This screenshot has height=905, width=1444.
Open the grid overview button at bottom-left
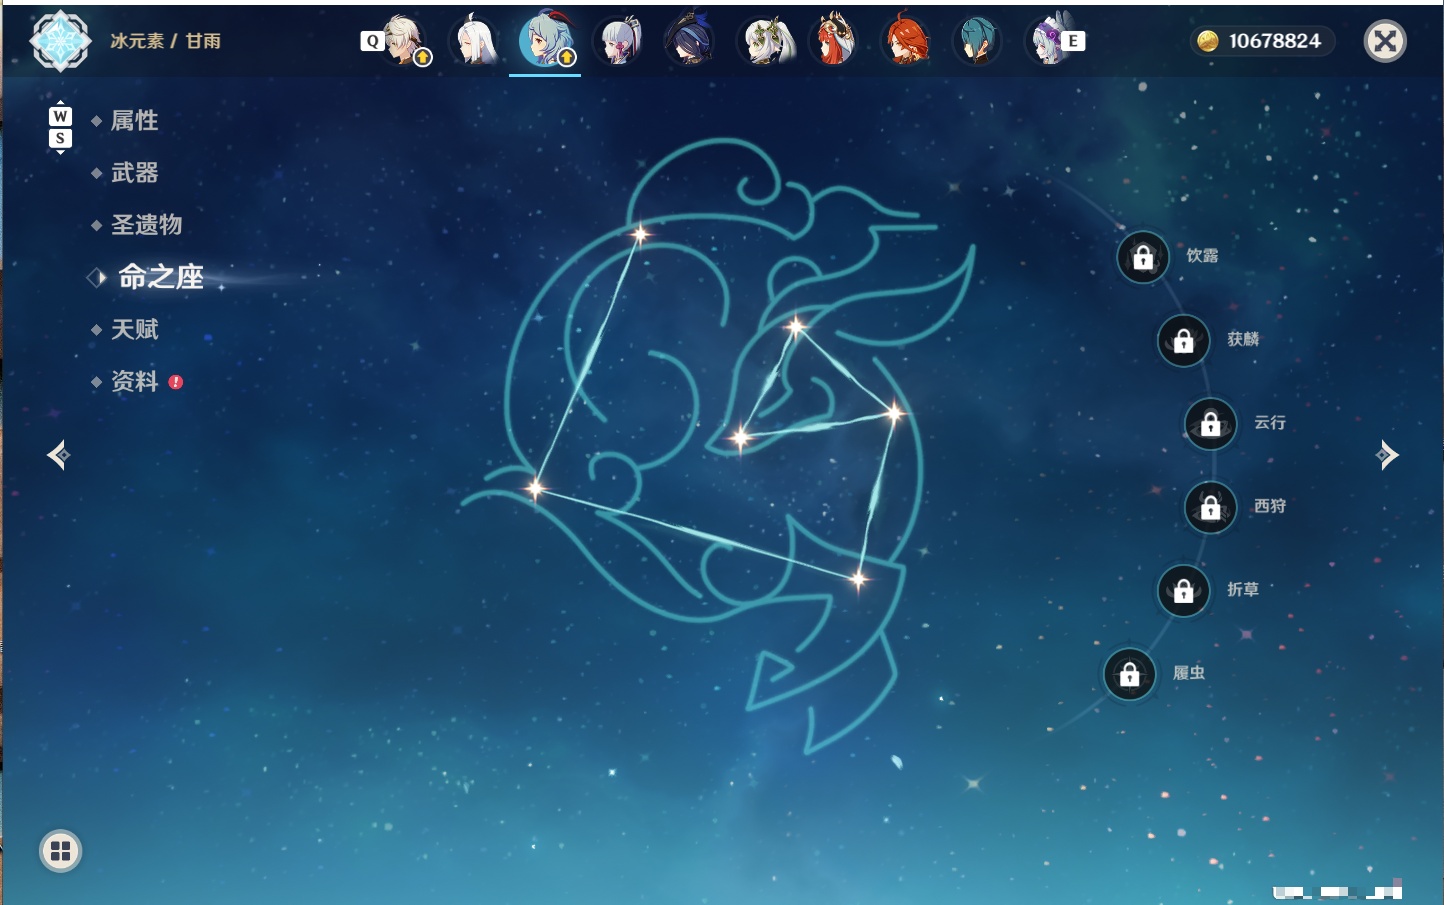[60, 851]
